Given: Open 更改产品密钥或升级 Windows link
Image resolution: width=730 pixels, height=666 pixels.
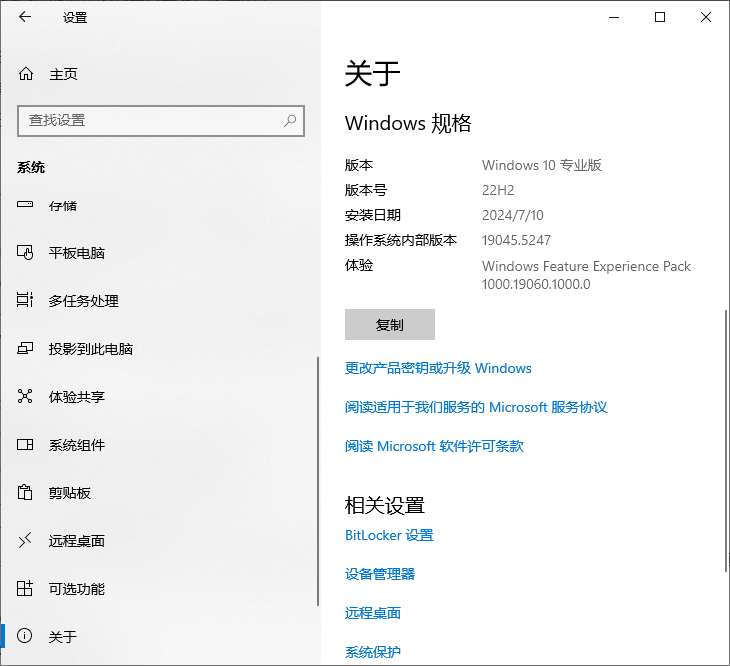Looking at the screenshot, I should [x=438, y=368].
